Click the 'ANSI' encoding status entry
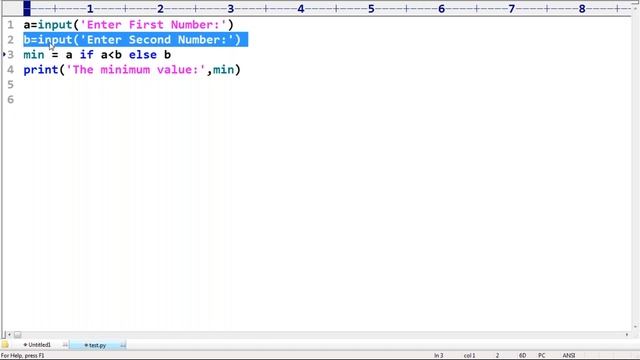This screenshot has height=360, width=640. point(569,356)
